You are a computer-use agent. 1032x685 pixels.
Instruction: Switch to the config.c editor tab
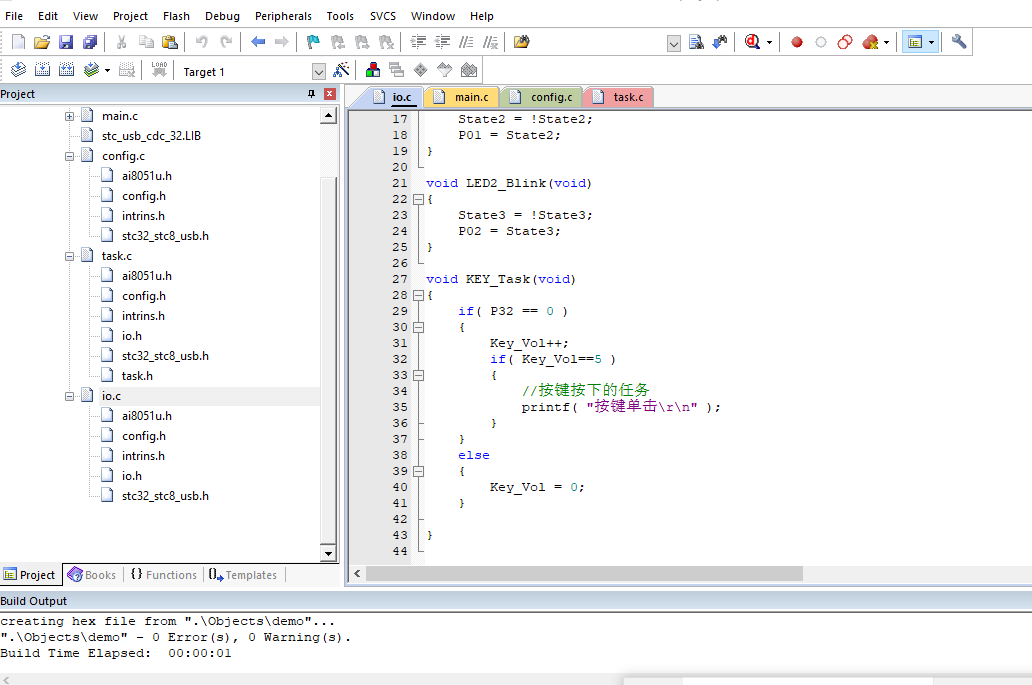point(551,97)
